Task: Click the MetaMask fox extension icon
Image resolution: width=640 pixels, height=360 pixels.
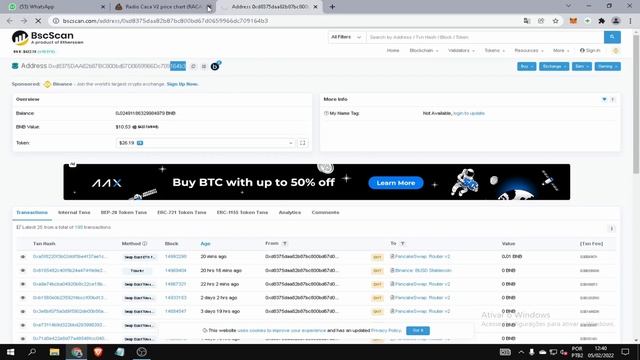Action: click(x=573, y=21)
